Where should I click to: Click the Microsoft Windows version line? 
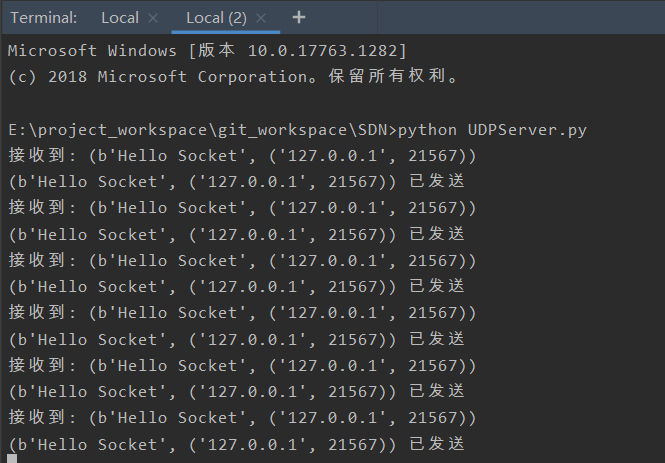(x=207, y=51)
